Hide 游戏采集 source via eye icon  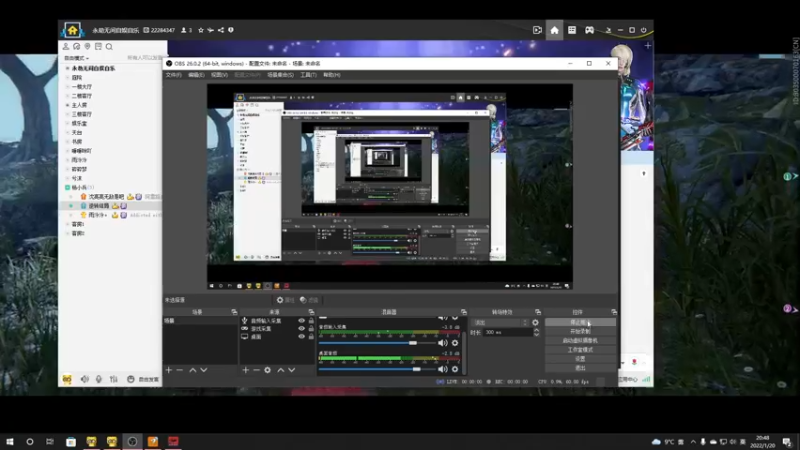pos(301,329)
